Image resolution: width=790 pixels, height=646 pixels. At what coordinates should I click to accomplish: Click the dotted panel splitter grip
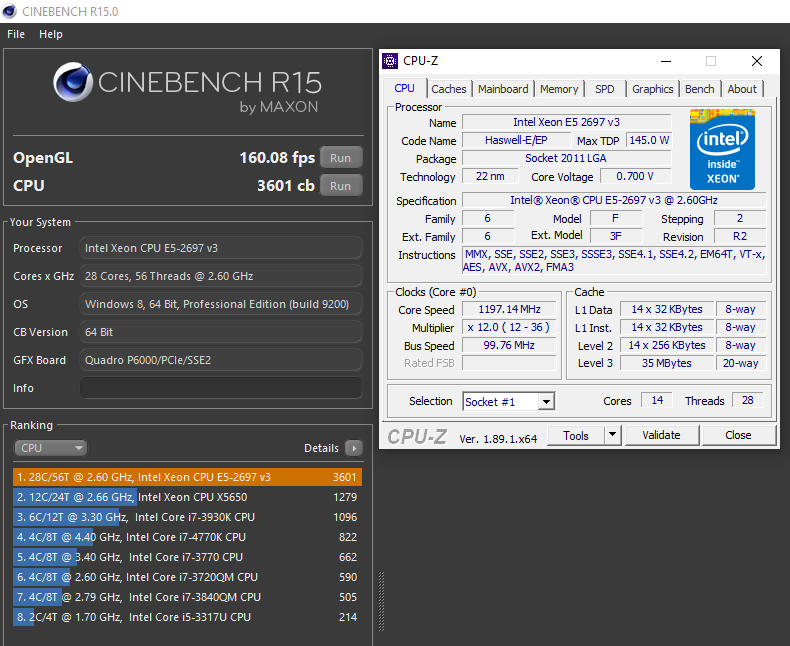click(x=381, y=602)
